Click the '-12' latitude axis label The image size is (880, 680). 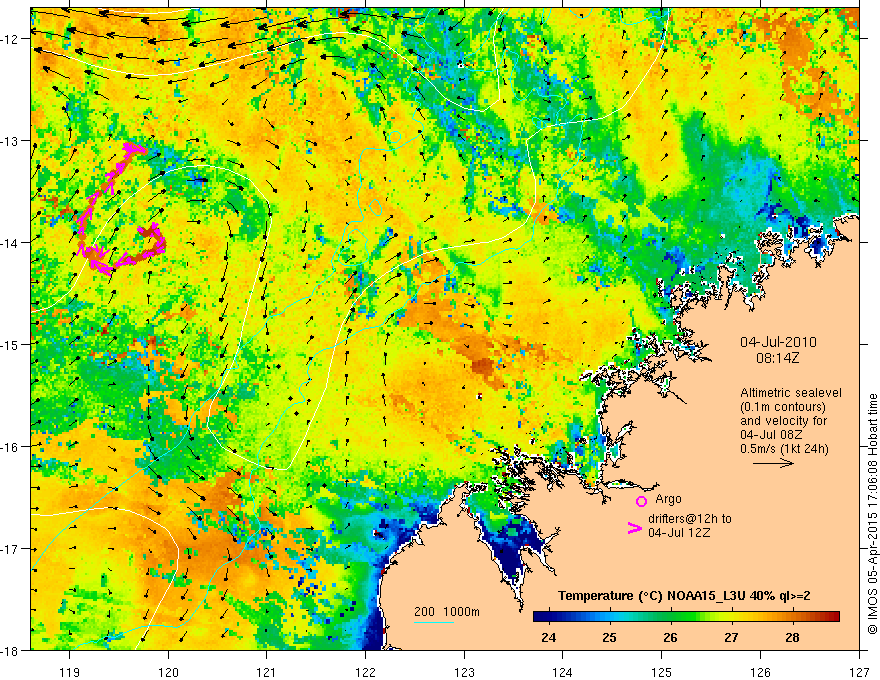[x=10, y=39]
